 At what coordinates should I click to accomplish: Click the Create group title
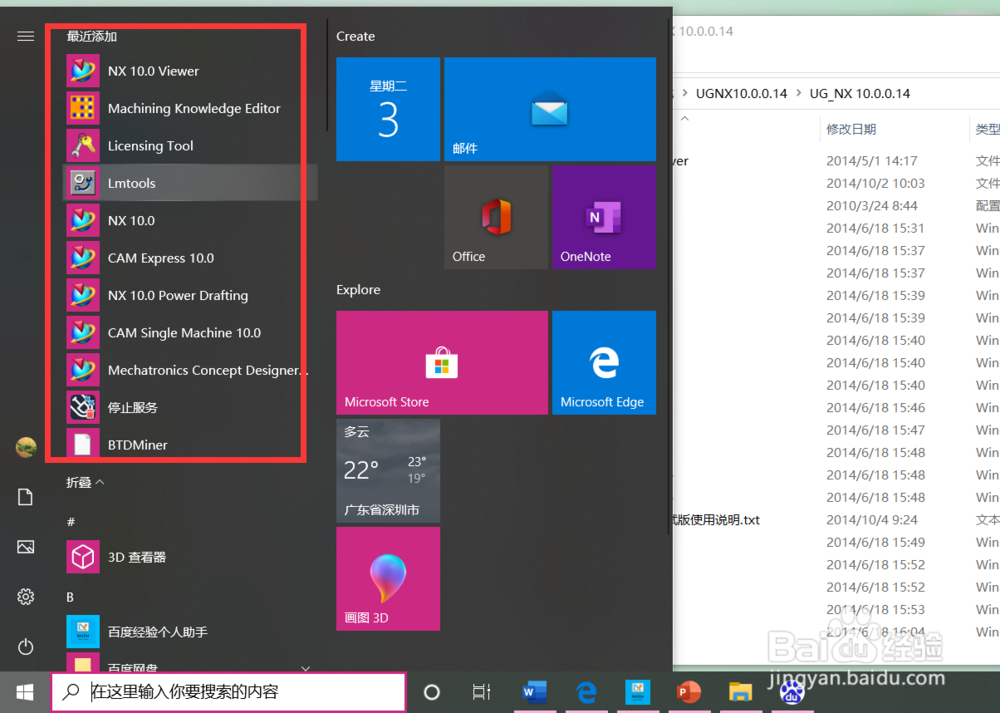coord(355,36)
